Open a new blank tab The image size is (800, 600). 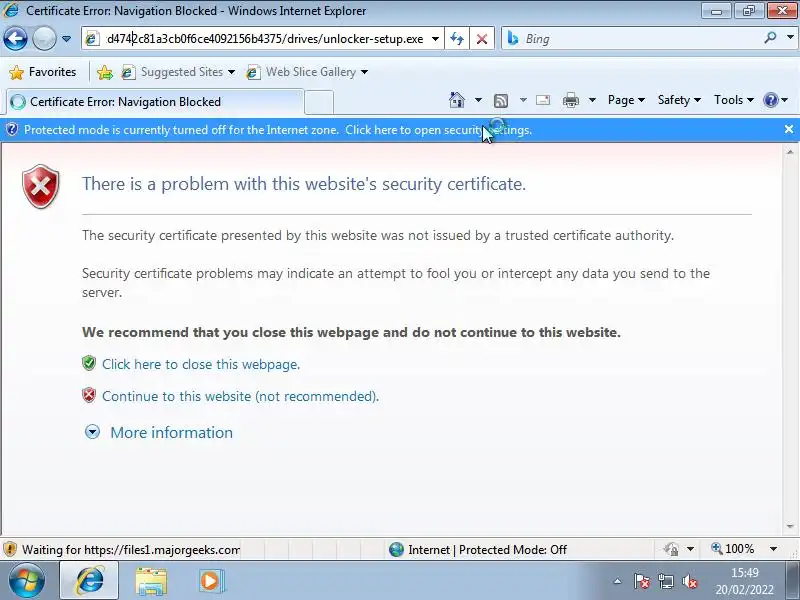pyautogui.click(x=319, y=102)
